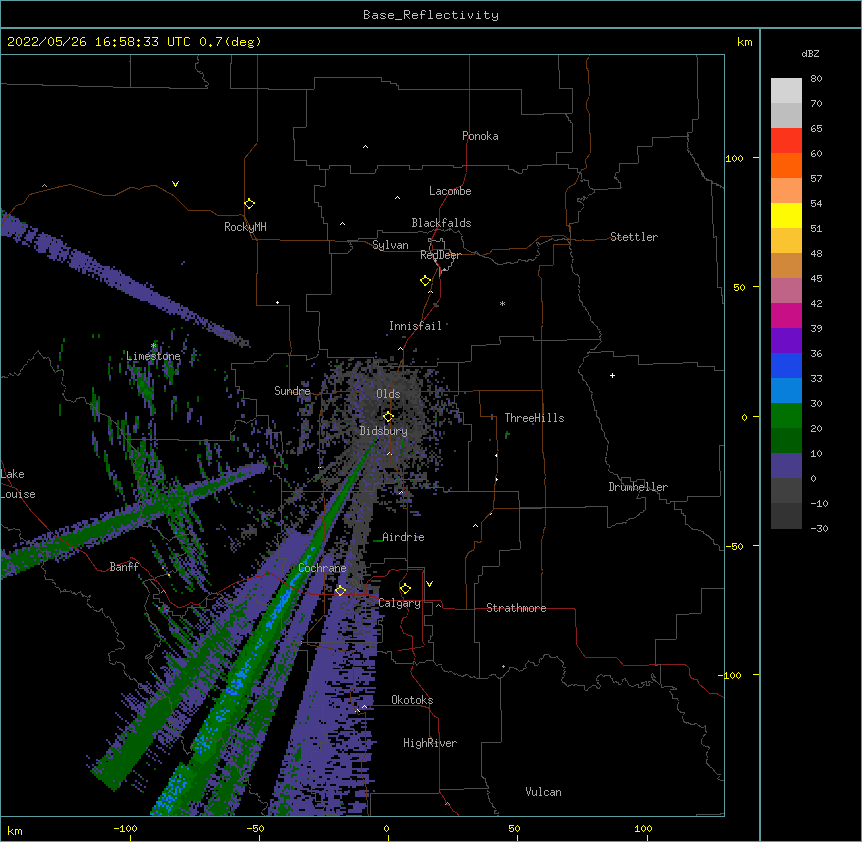Select the yellow 54 dBZ legend swatch
The height and width of the screenshot is (842, 862).
pyautogui.click(x=786, y=215)
